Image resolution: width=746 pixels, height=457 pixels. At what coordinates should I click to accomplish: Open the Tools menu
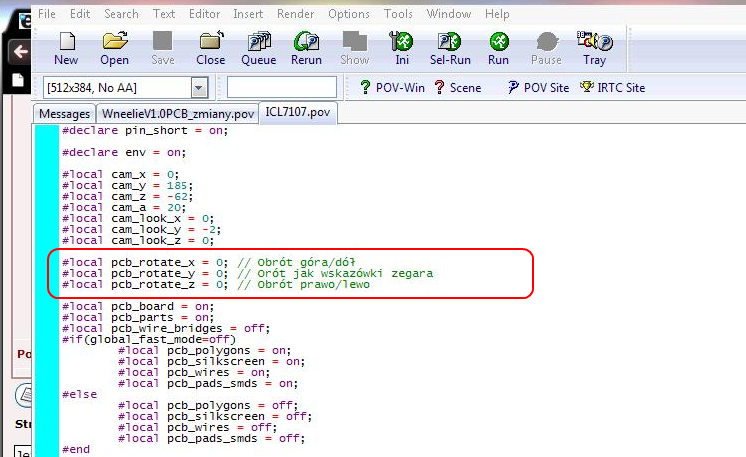pos(398,14)
